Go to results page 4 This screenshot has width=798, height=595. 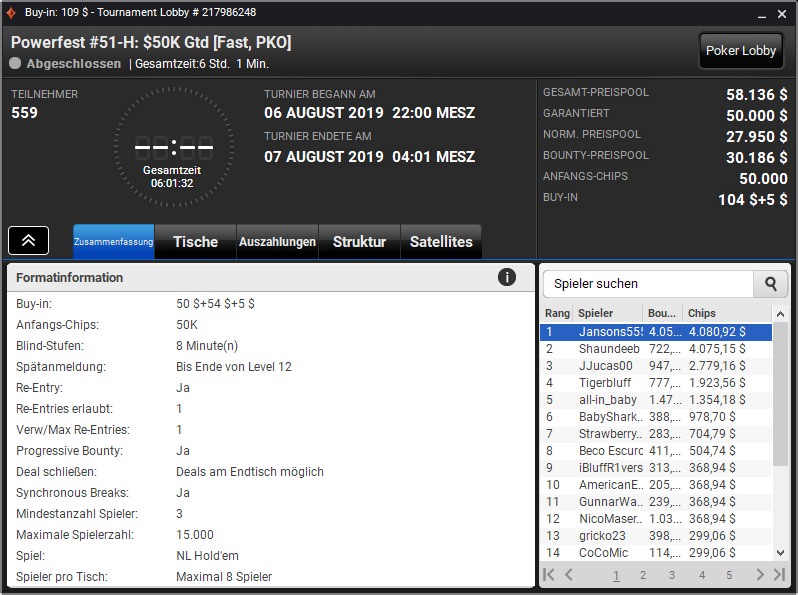tap(702, 575)
